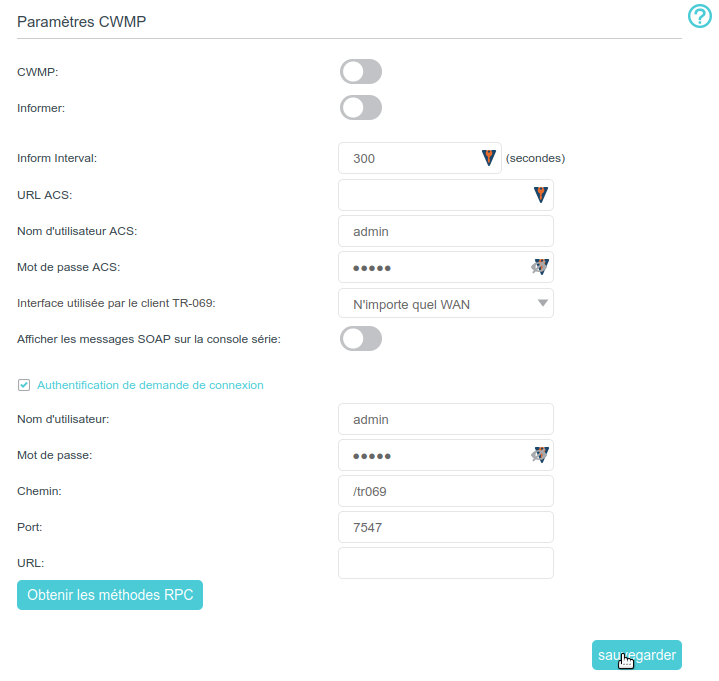This screenshot has width=719, height=681.
Task: Toggle the CWMP switch
Action: (361, 72)
